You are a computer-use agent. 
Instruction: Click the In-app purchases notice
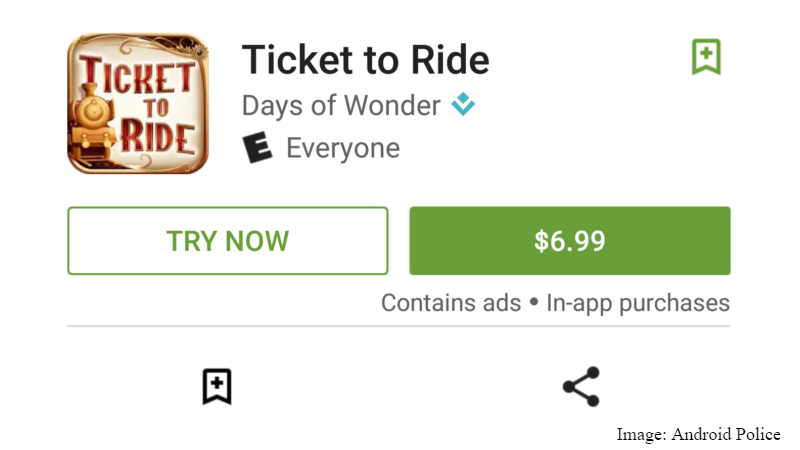point(638,303)
